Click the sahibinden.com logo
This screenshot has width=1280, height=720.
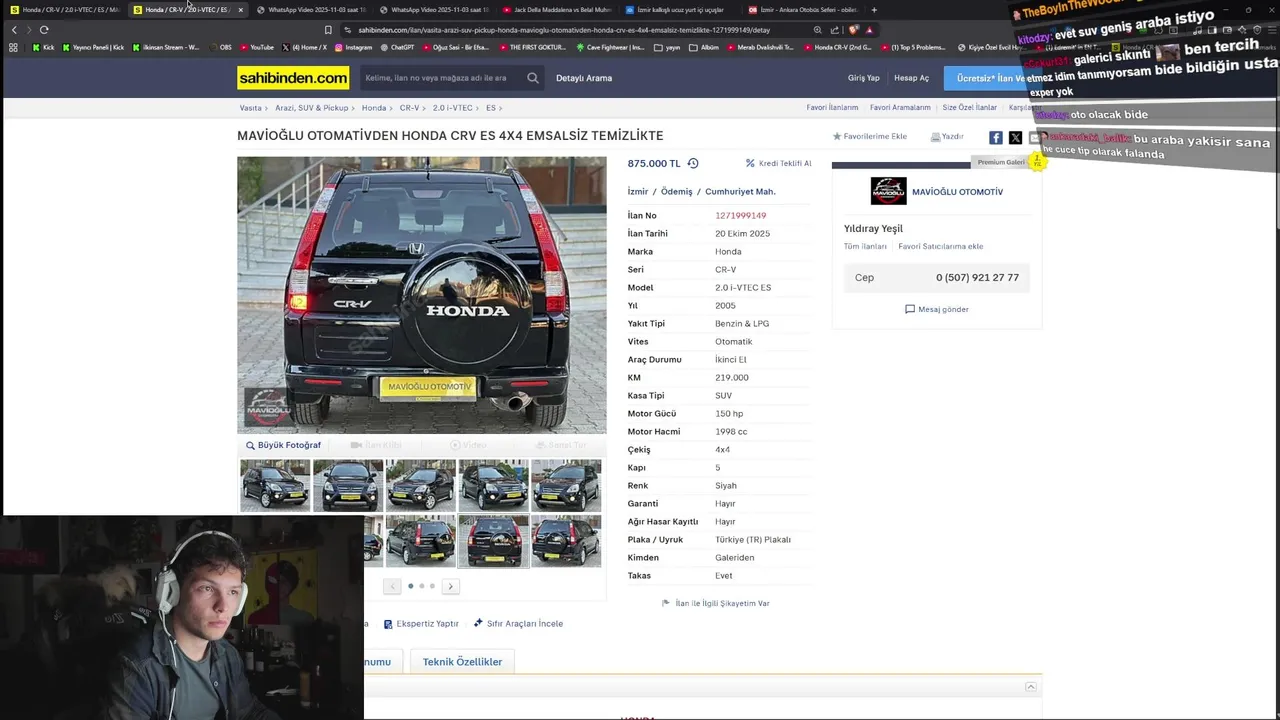(293, 78)
